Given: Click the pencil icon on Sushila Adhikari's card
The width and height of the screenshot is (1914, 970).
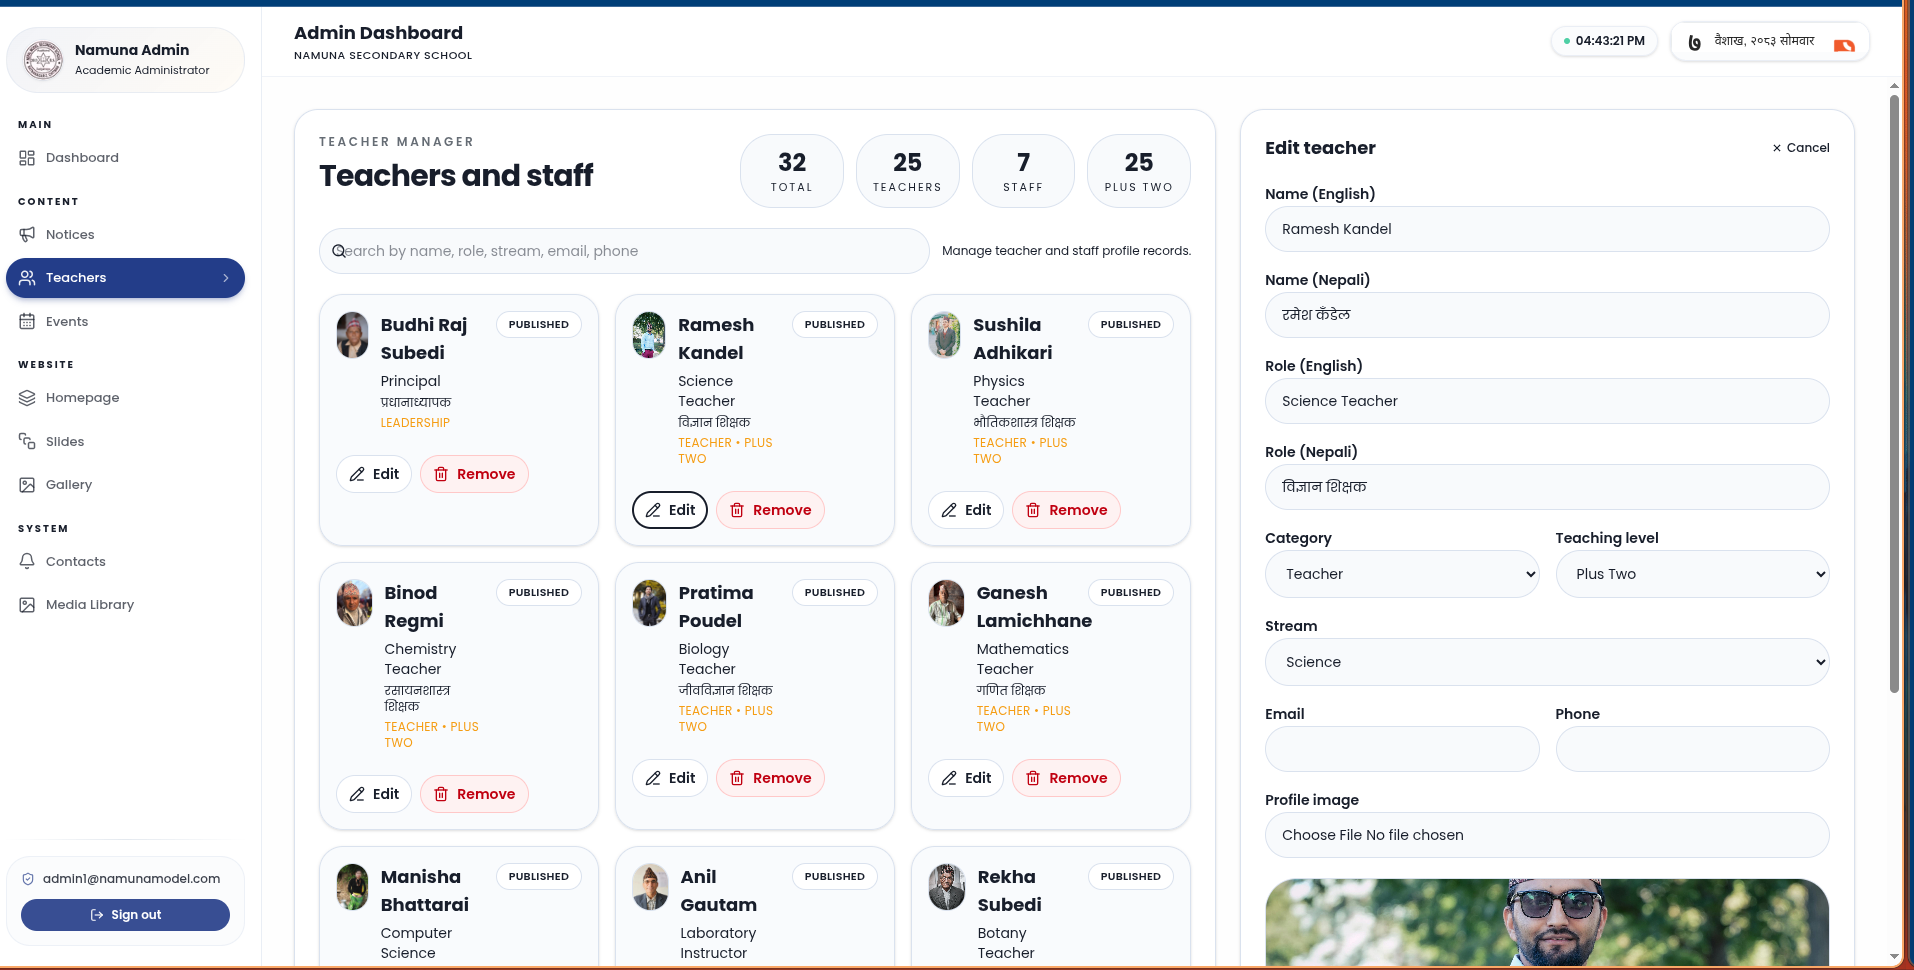Looking at the screenshot, I should tap(949, 510).
